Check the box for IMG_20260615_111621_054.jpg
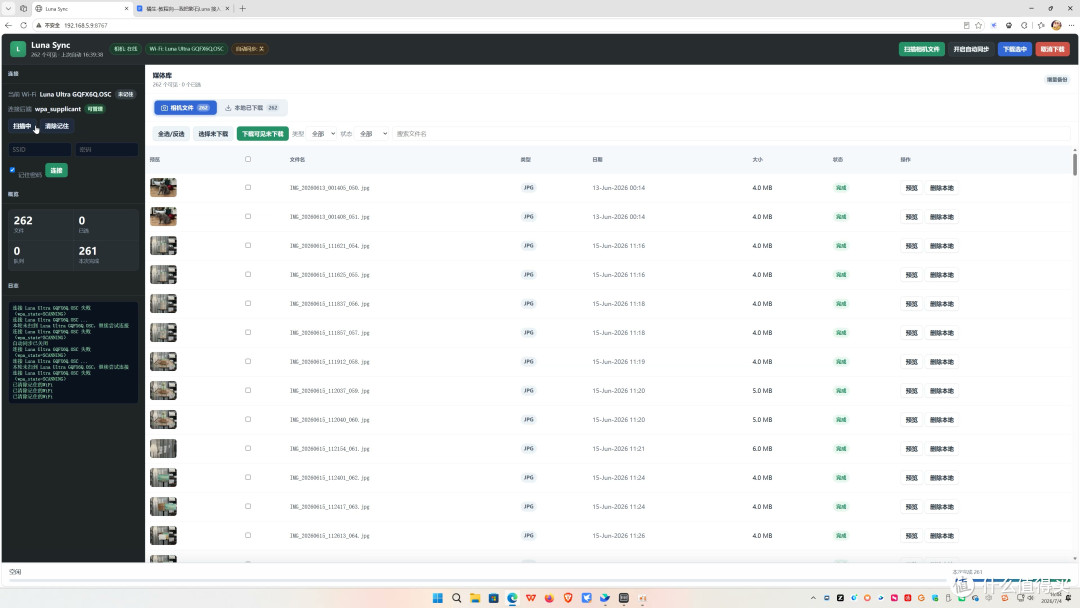This screenshot has height=608, width=1080. tap(248, 245)
